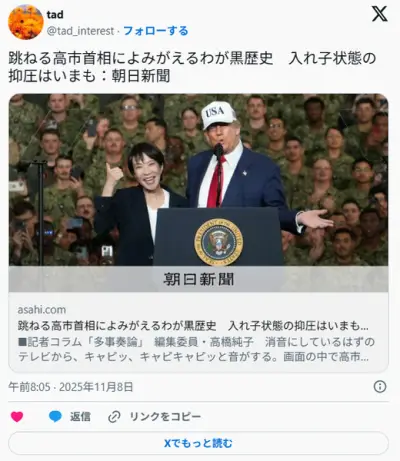This screenshot has height=461, width=400.
Task: Click the フォローする follow link
Action: click(x=156, y=31)
